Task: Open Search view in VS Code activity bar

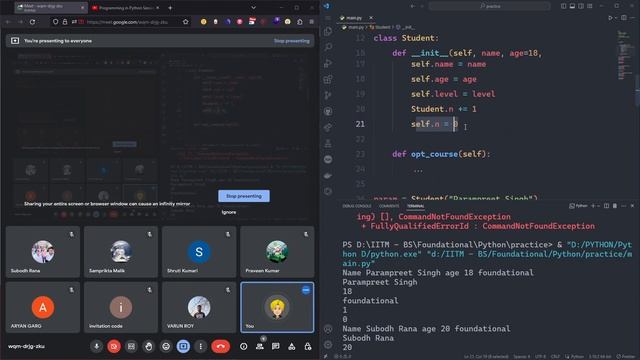Action: pyautogui.click(x=328, y=47)
